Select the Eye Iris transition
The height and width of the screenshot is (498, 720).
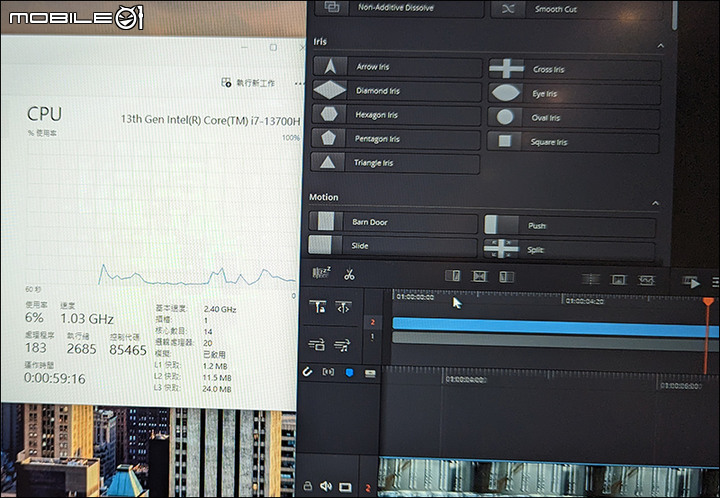tap(574, 94)
